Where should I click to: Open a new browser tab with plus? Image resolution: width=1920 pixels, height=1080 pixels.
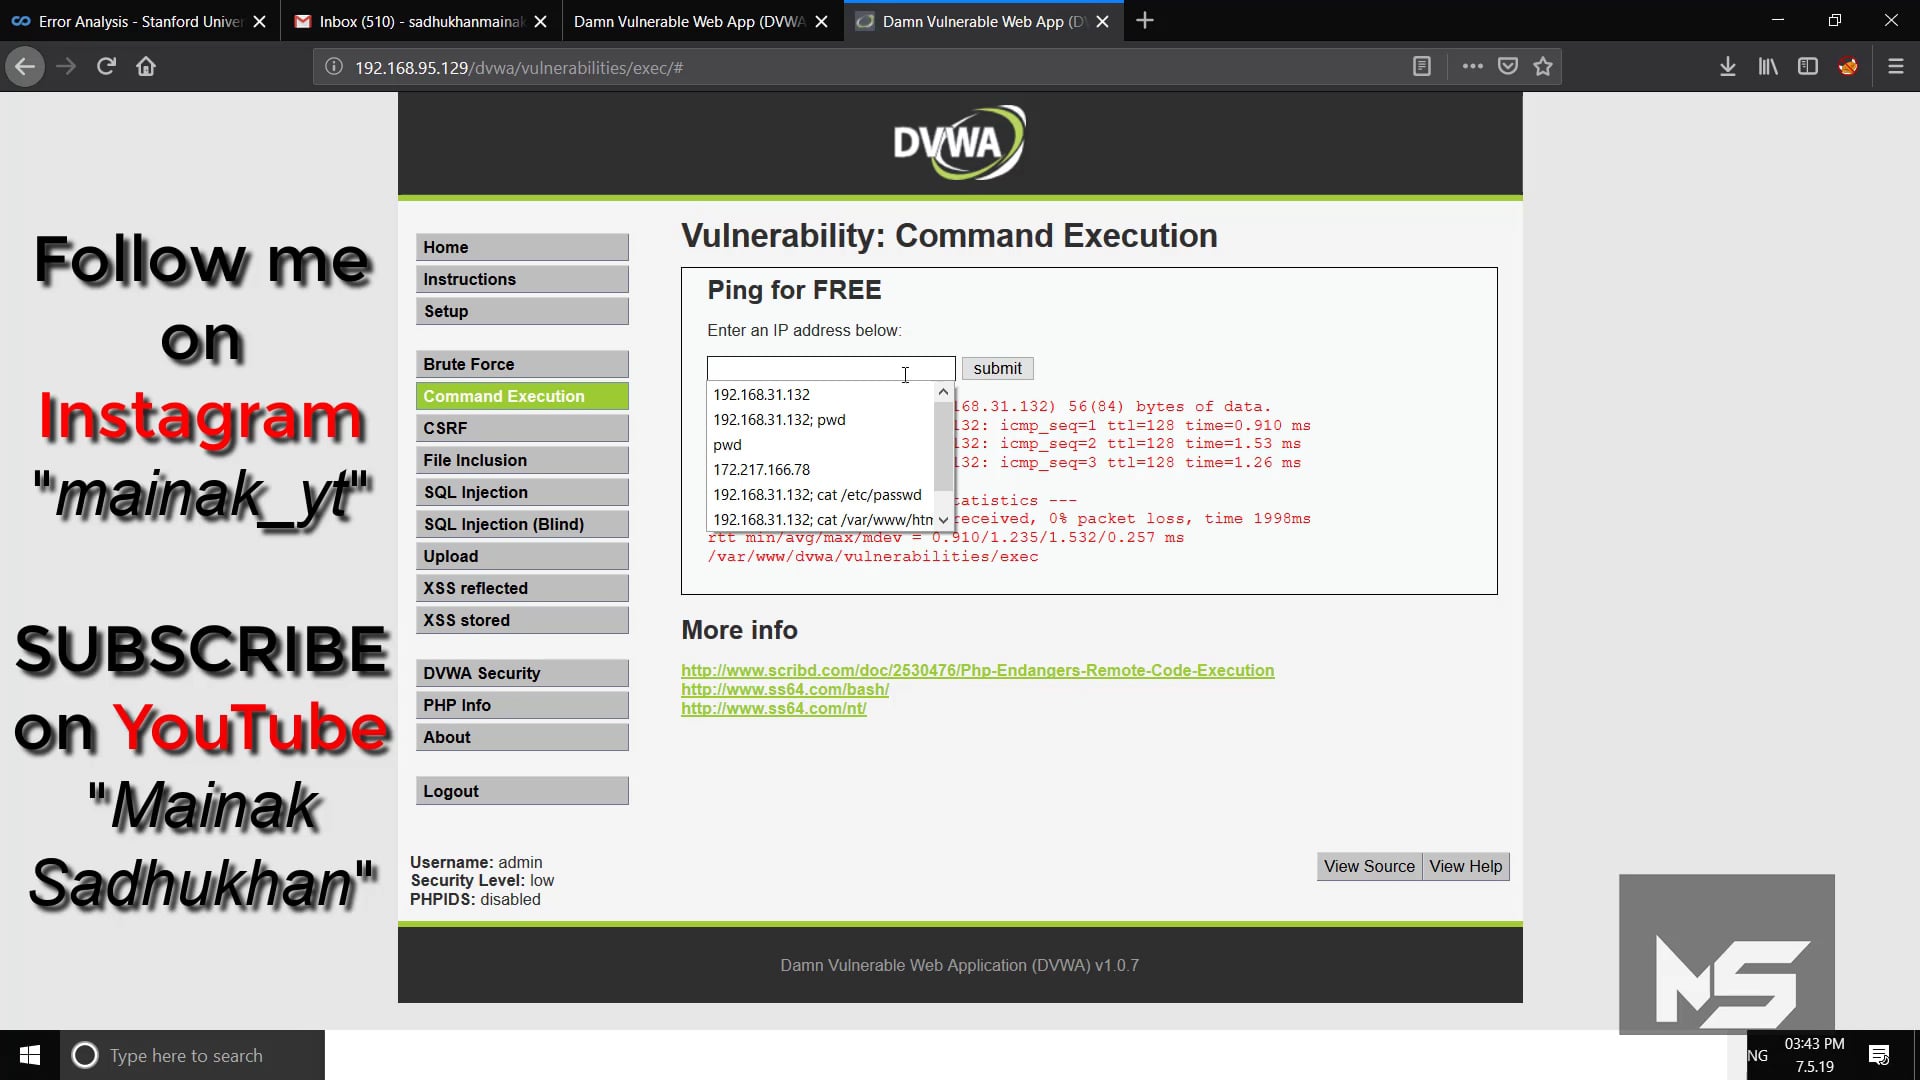point(1145,21)
